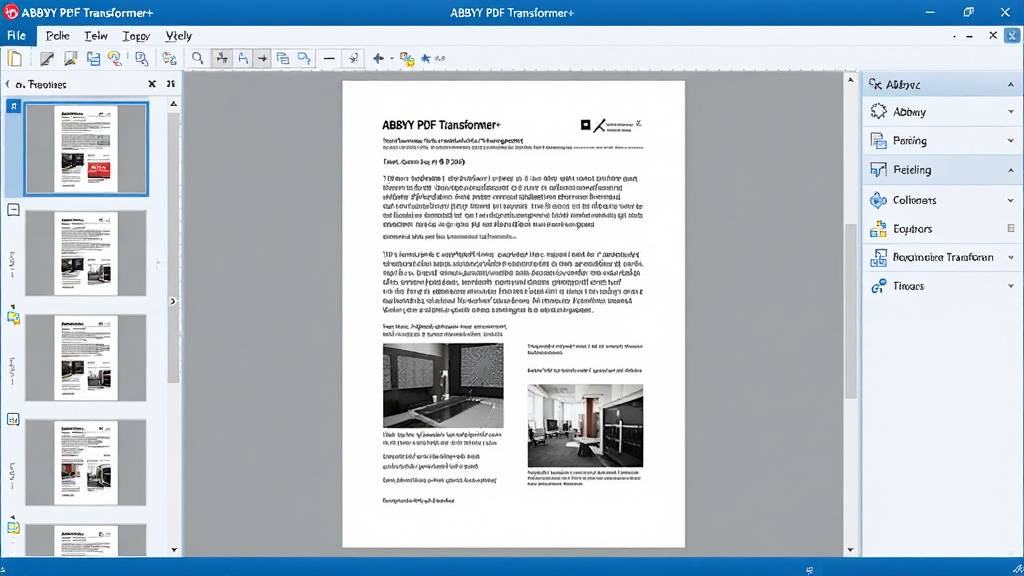The width and height of the screenshot is (1024, 576).
Task: Click the document scrollbar down arrow
Action: coord(850,550)
